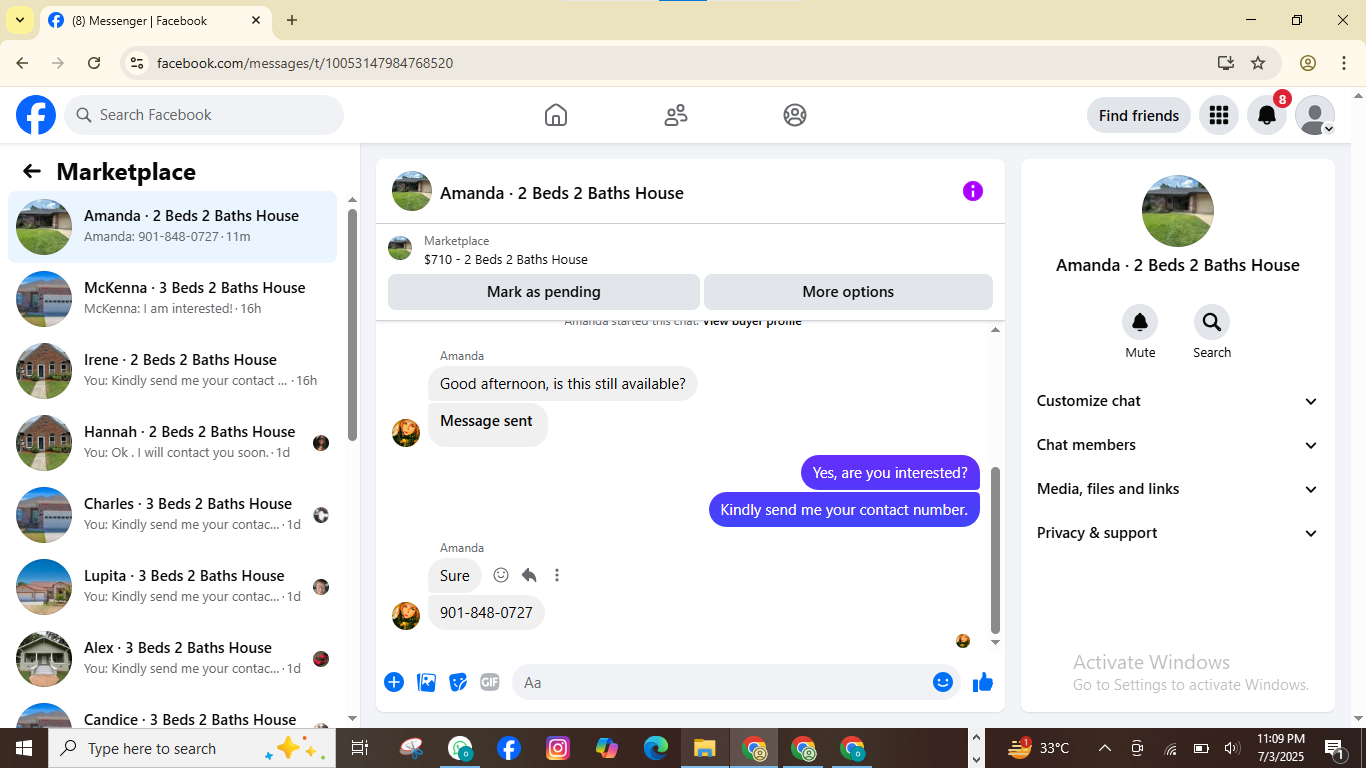The width and height of the screenshot is (1366, 768).
Task: Click the 901-848-0727 message bubble
Action: [x=486, y=612]
